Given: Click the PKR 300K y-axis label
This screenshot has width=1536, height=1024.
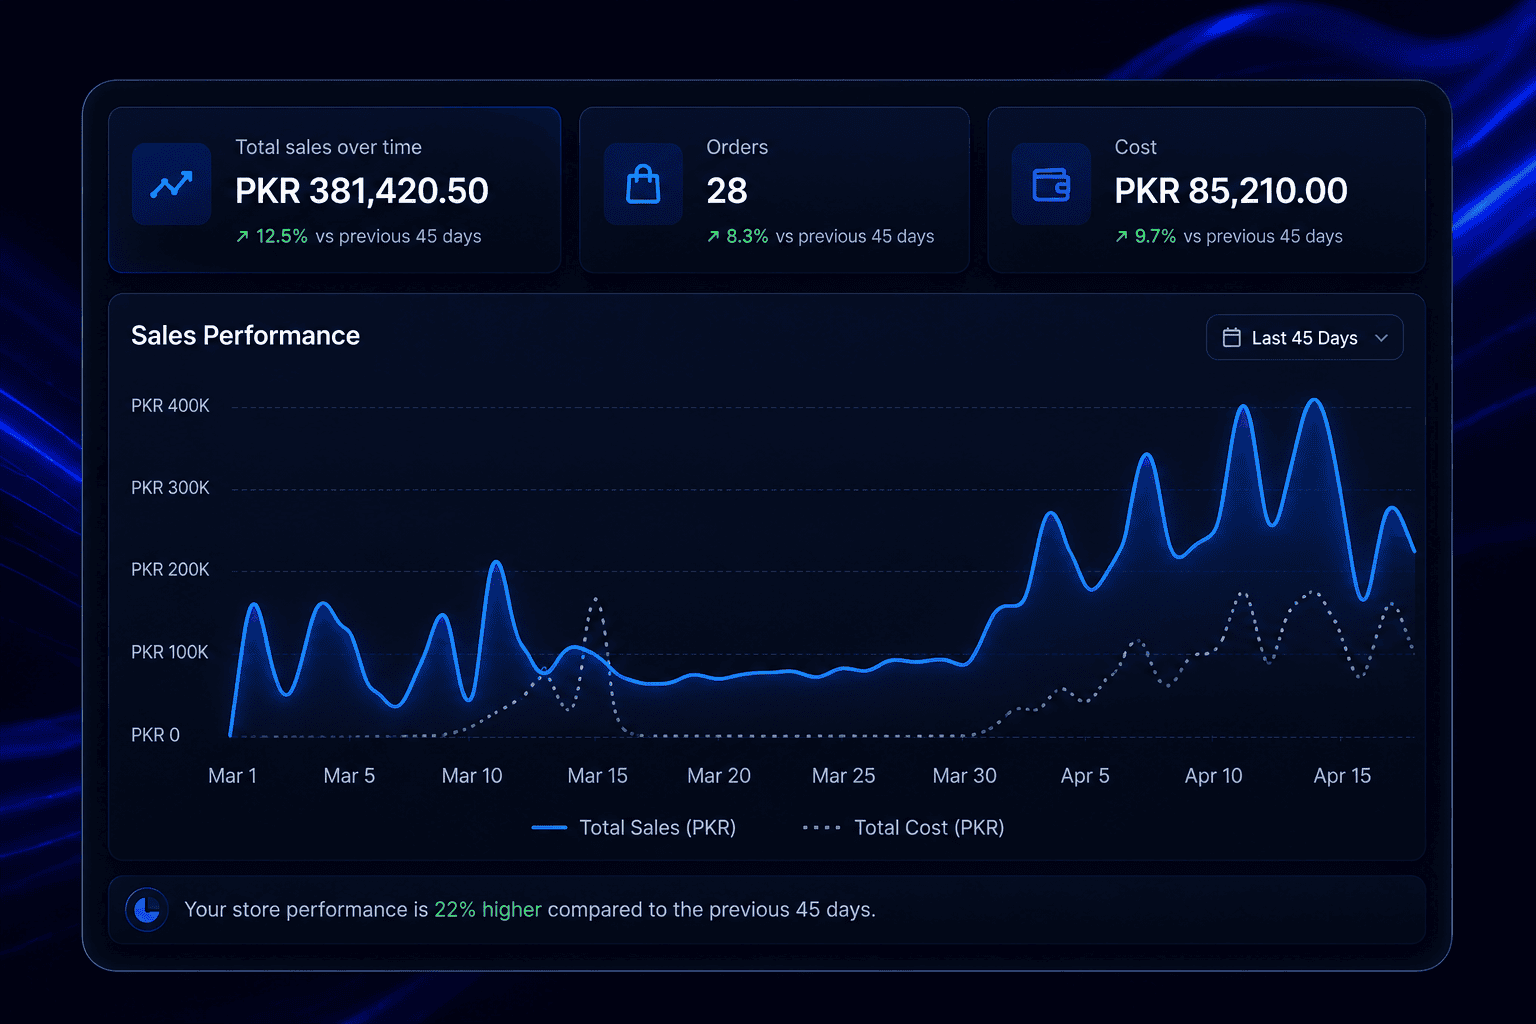Looking at the screenshot, I should click(170, 488).
